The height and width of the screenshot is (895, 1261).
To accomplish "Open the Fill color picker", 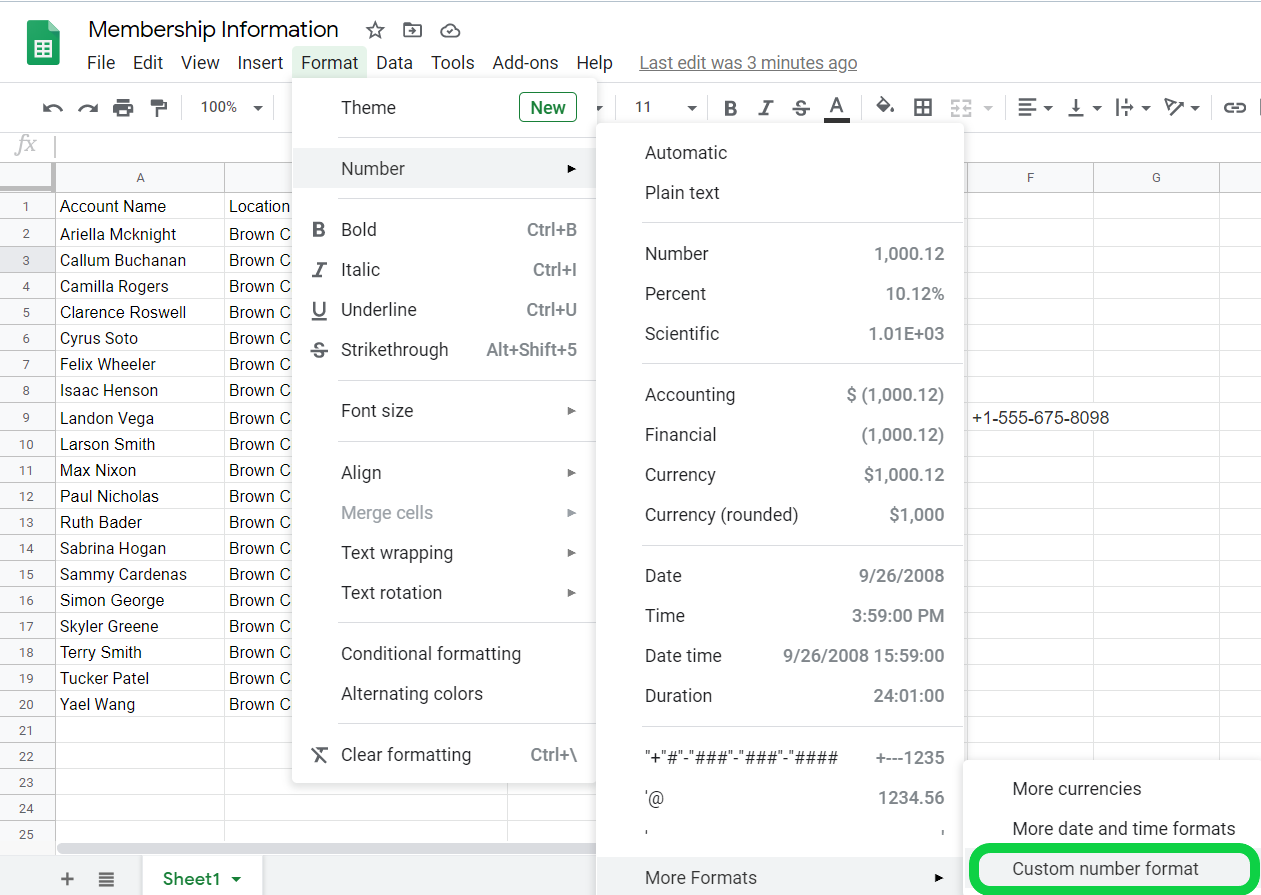I will coord(884,107).
